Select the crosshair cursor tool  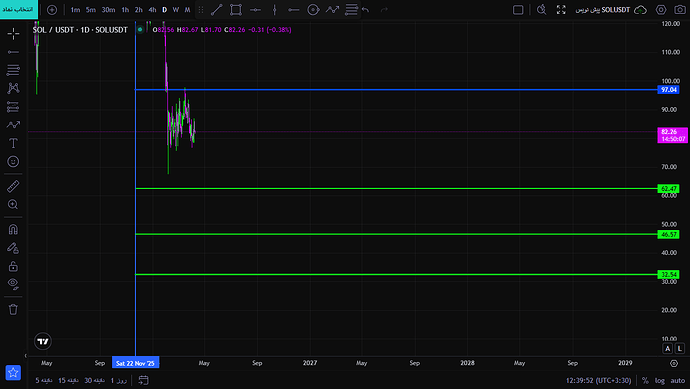click(13, 33)
